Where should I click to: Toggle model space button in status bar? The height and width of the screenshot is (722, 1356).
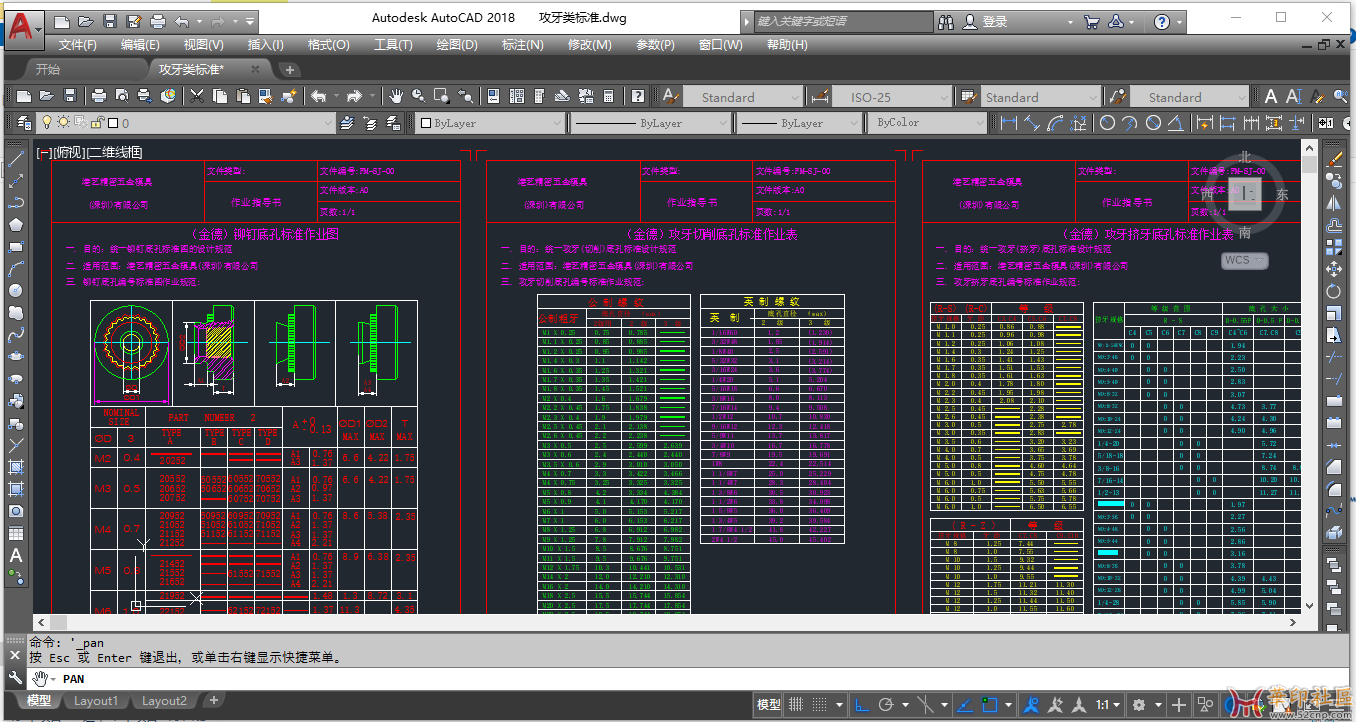(x=769, y=705)
